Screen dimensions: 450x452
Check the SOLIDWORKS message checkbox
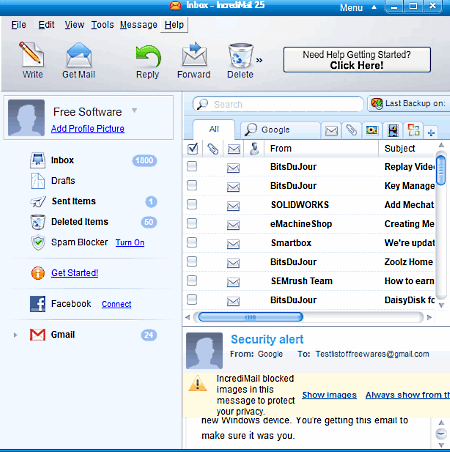click(192, 204)
